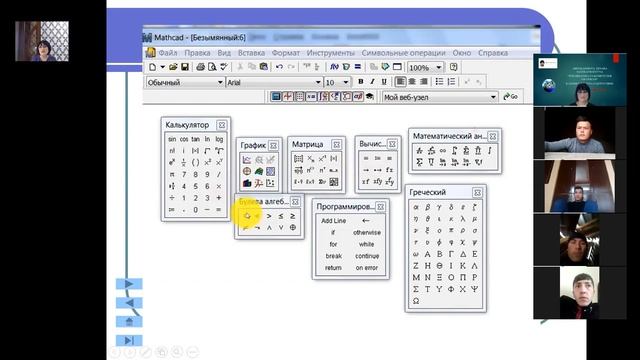Click the otherwise programming operator
640x360 pixels.
pos(367,233)
